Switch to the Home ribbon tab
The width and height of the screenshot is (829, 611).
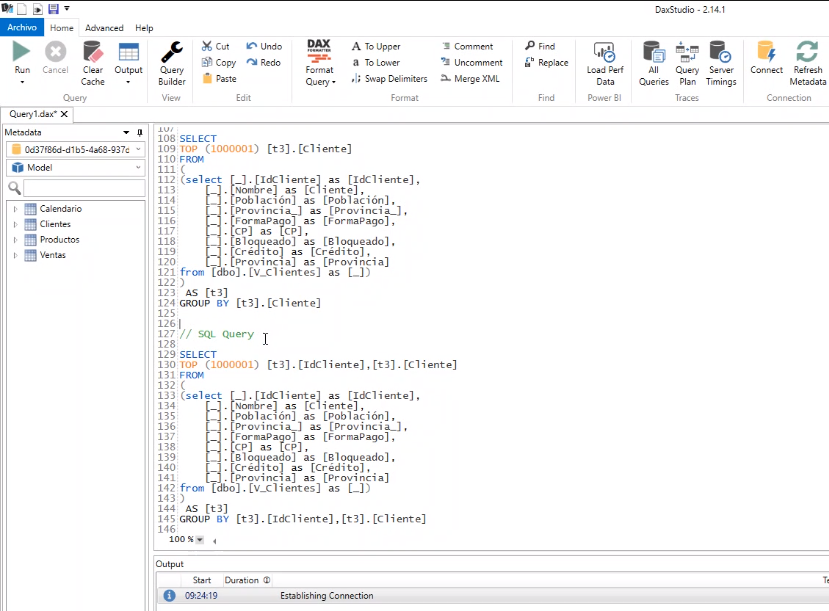click(62, 28)
